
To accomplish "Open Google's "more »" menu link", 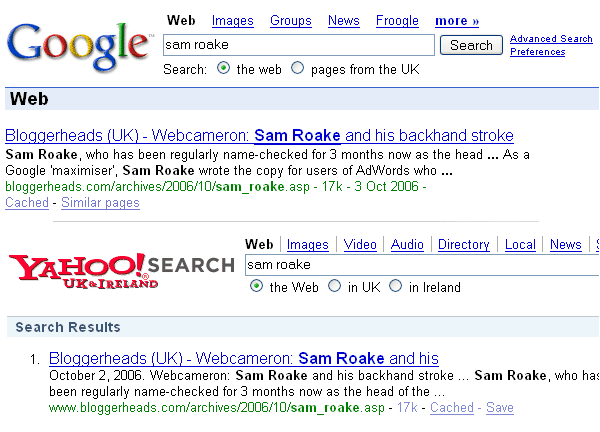I will [457, 21].
